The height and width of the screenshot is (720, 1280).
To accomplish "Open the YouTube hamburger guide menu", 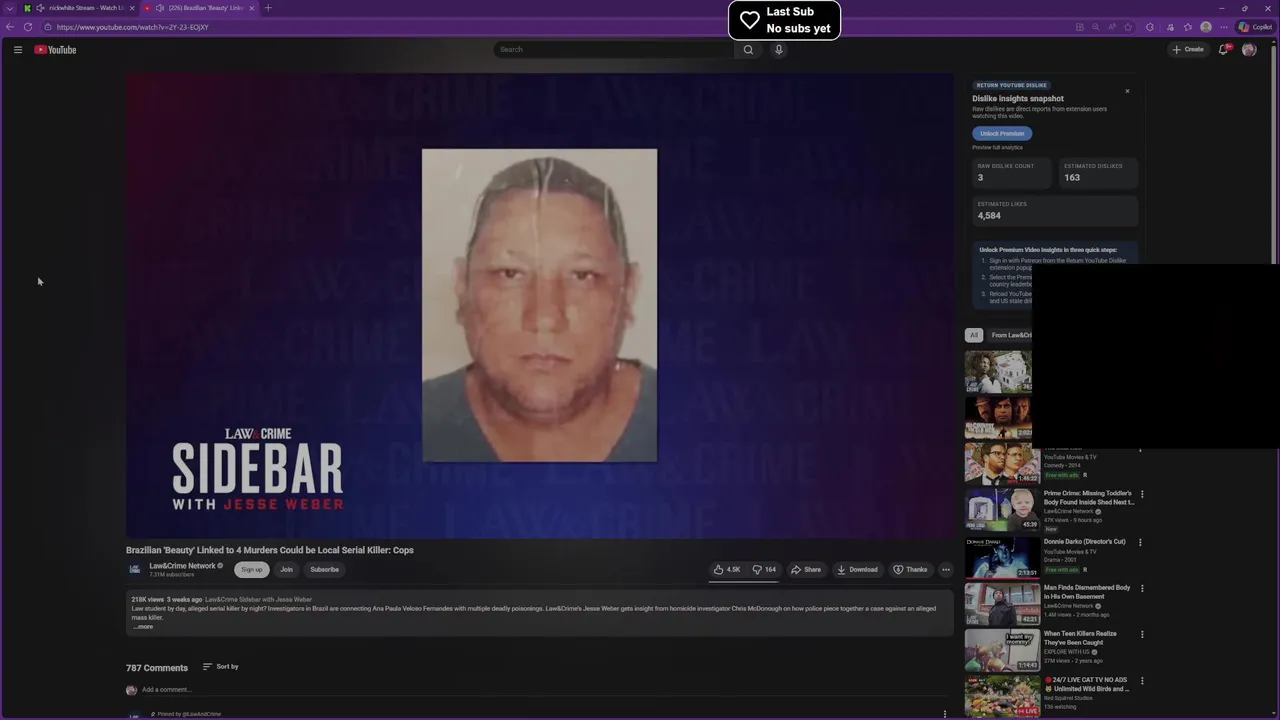I will [18, 49].
